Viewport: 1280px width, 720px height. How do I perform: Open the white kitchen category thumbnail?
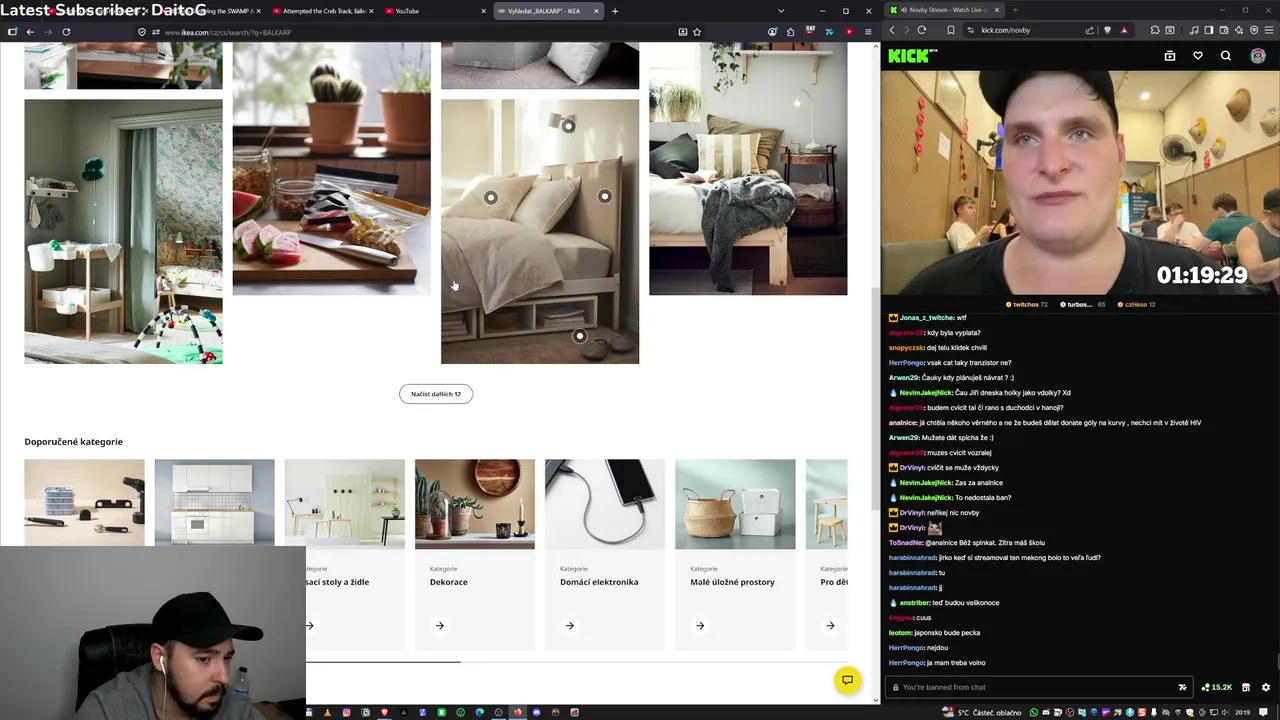pos(215,502)
